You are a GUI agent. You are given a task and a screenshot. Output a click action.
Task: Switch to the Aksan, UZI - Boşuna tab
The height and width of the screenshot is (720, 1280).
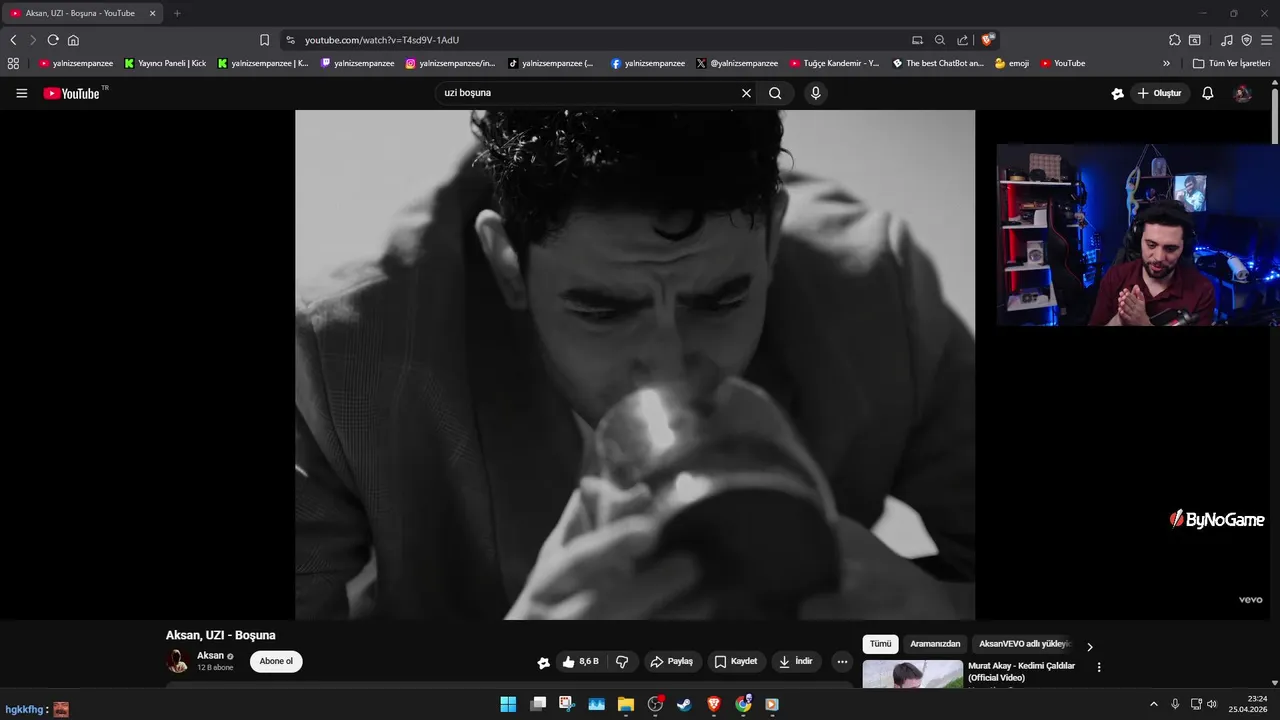[80, 13]
